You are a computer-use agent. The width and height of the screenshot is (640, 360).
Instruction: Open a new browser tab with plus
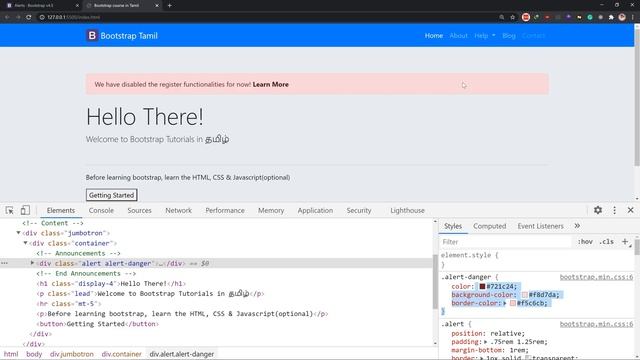(169, 6)
